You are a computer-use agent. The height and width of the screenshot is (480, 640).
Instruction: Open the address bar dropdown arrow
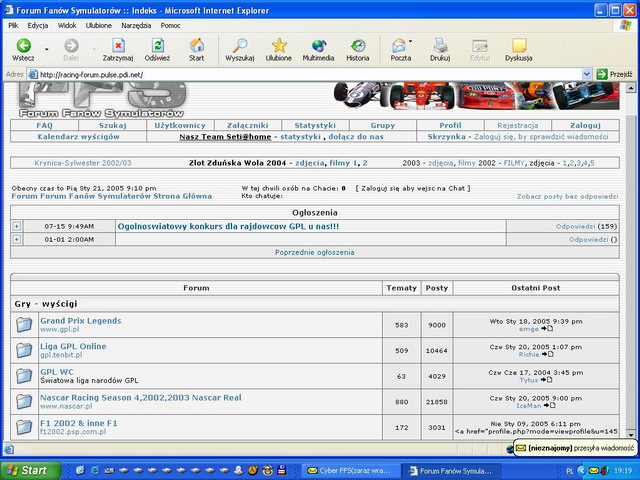coord(587,74)
